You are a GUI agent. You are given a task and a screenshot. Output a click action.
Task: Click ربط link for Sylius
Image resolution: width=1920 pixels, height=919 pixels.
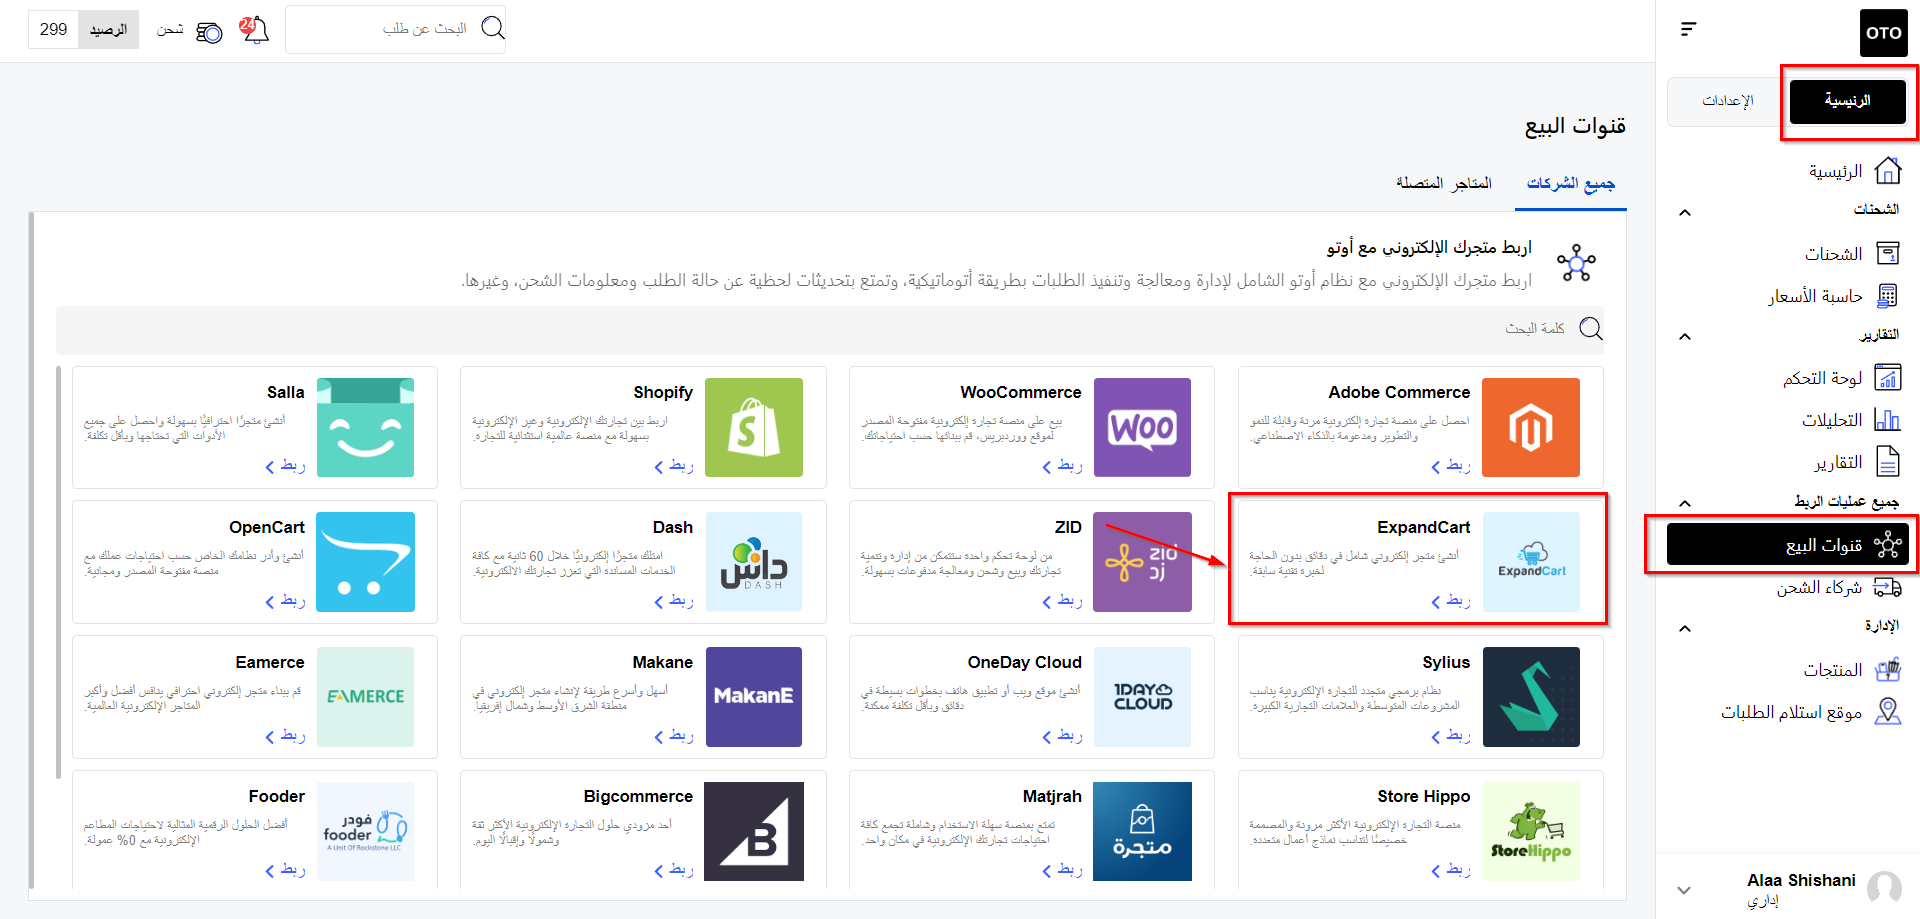click(x=1451, y=736)
